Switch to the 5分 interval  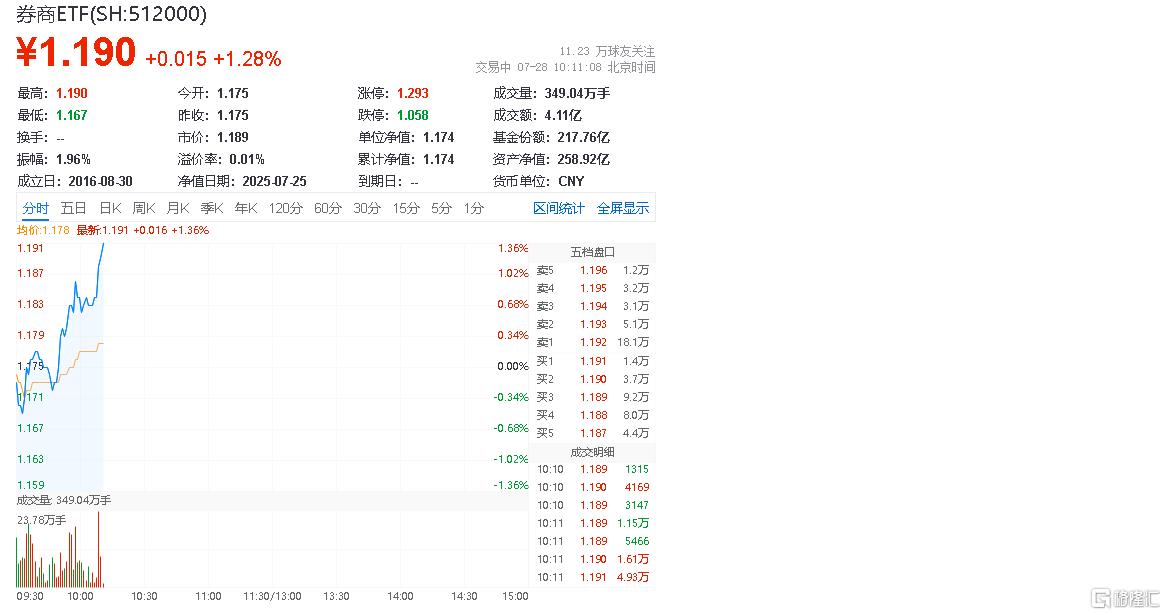point(441,208)
